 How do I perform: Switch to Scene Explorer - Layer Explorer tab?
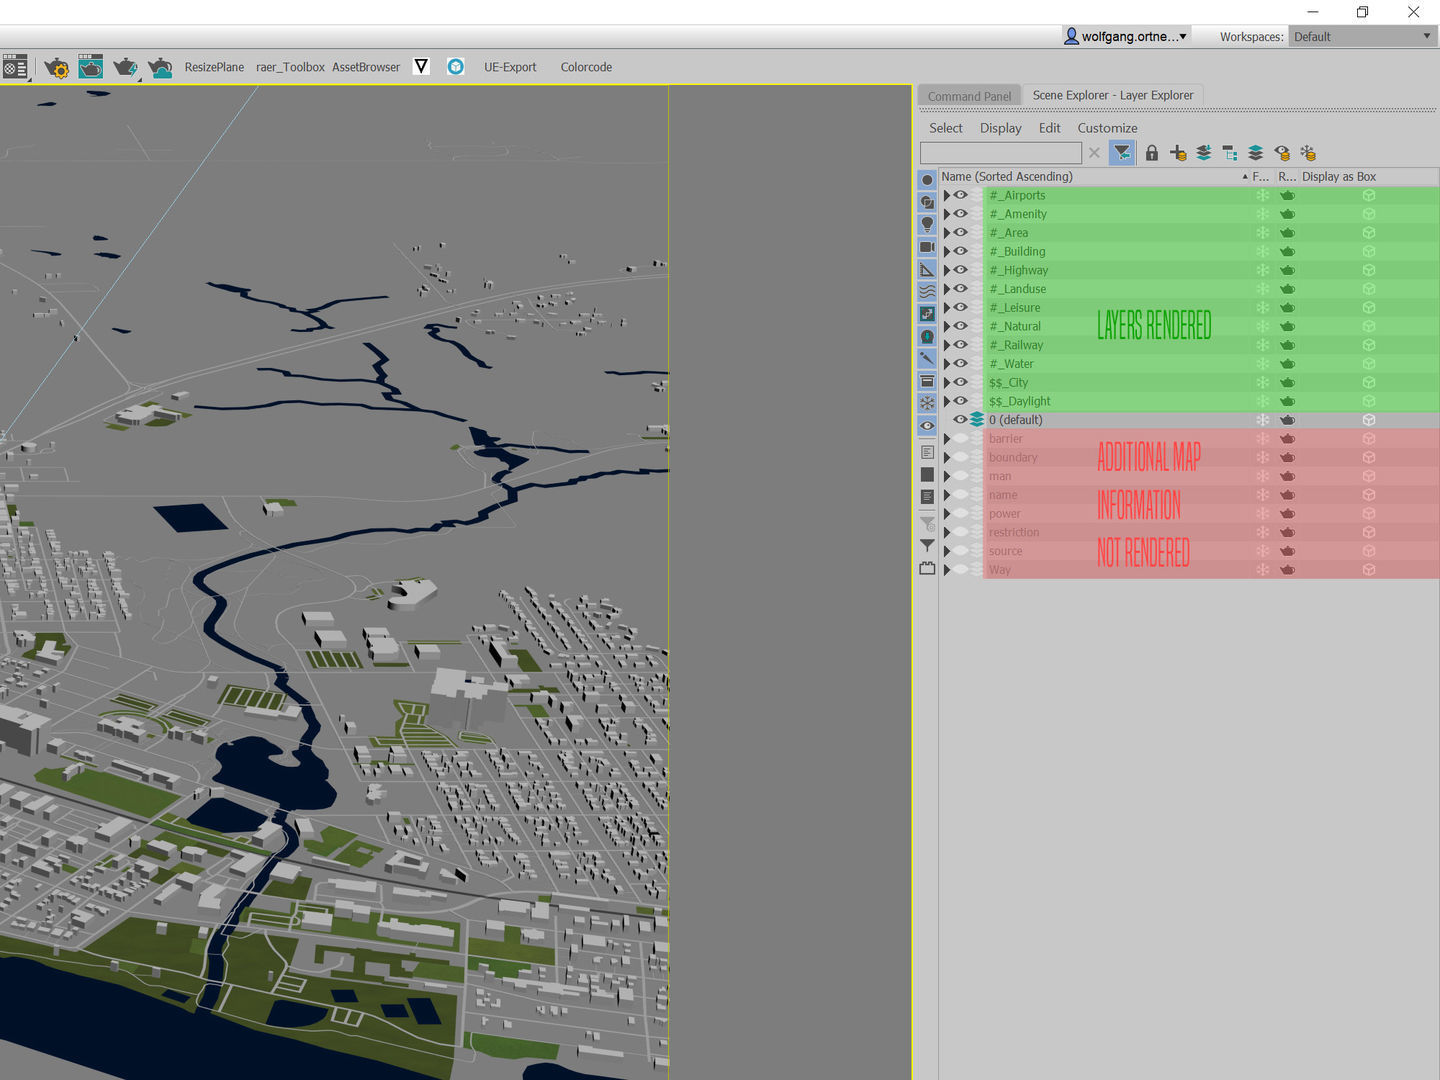click(1113, 95)
